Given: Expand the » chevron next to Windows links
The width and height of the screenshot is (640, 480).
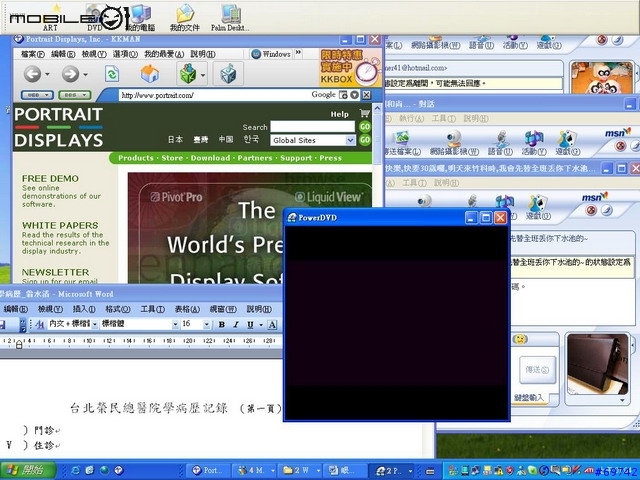Looking at the screenshot, I should [298, 53].
